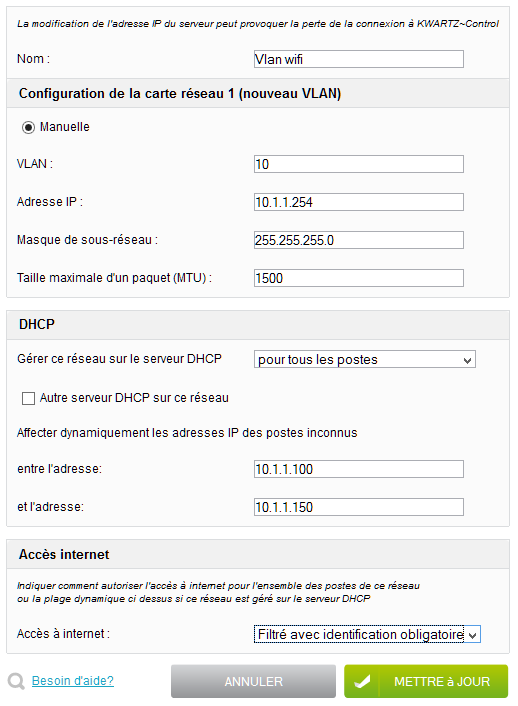Open the Gérer ce réseau DHCP dropdown
518x706 pixels.
(364, 359)
